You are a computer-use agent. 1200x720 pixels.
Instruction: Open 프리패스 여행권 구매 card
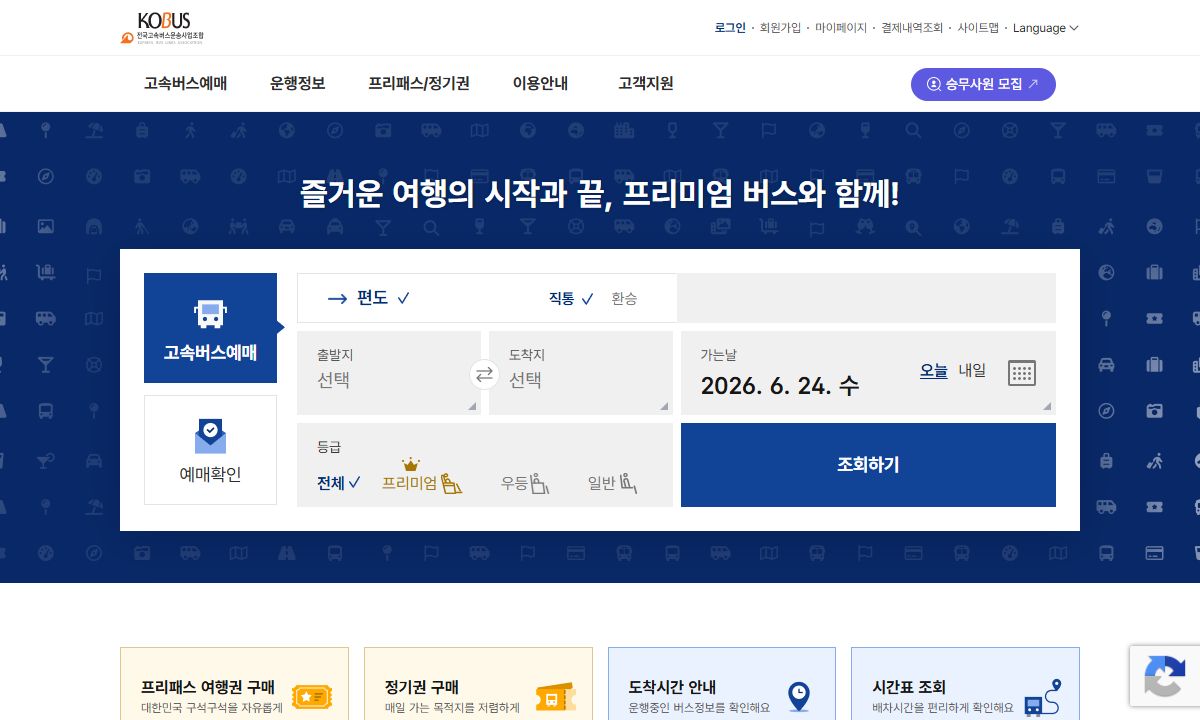tap(235, 684)
